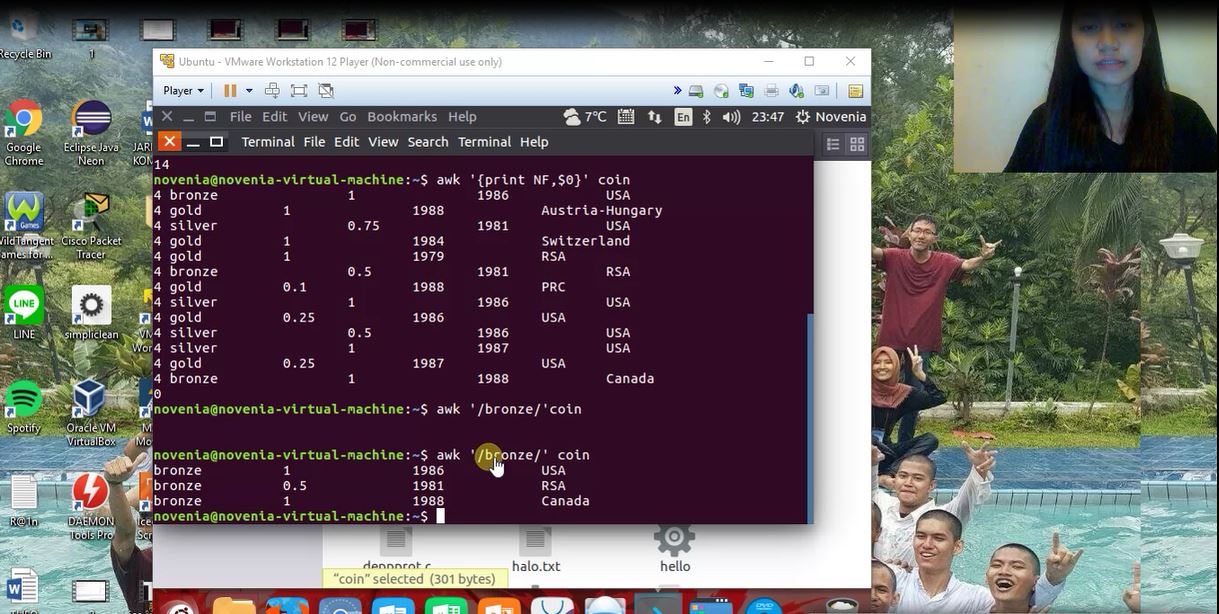
Task: Open the Terminal window's Edit menu
Action: pos(346,142)
